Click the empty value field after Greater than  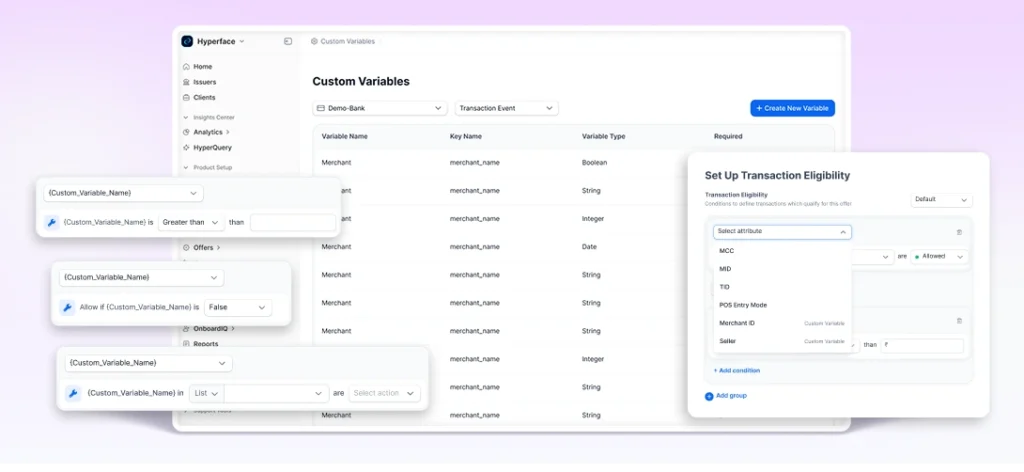(x=292, y=223)
